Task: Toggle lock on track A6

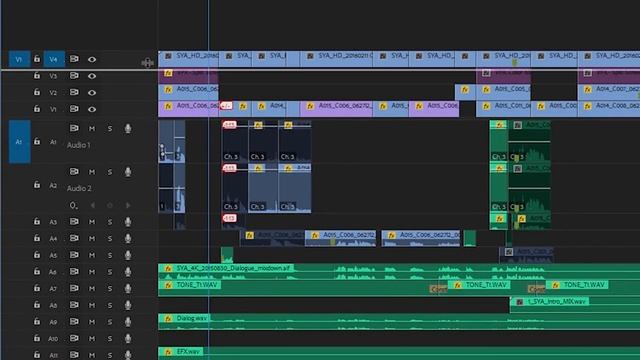Action: pos(37,271)
